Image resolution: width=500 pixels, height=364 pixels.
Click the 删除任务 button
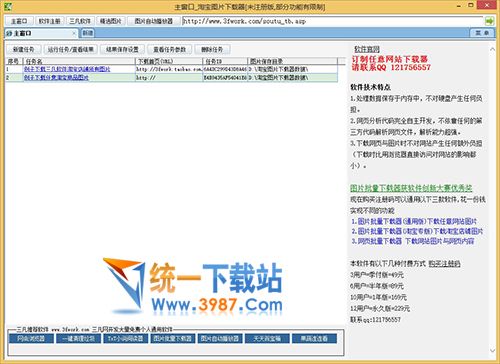(212, 49)
